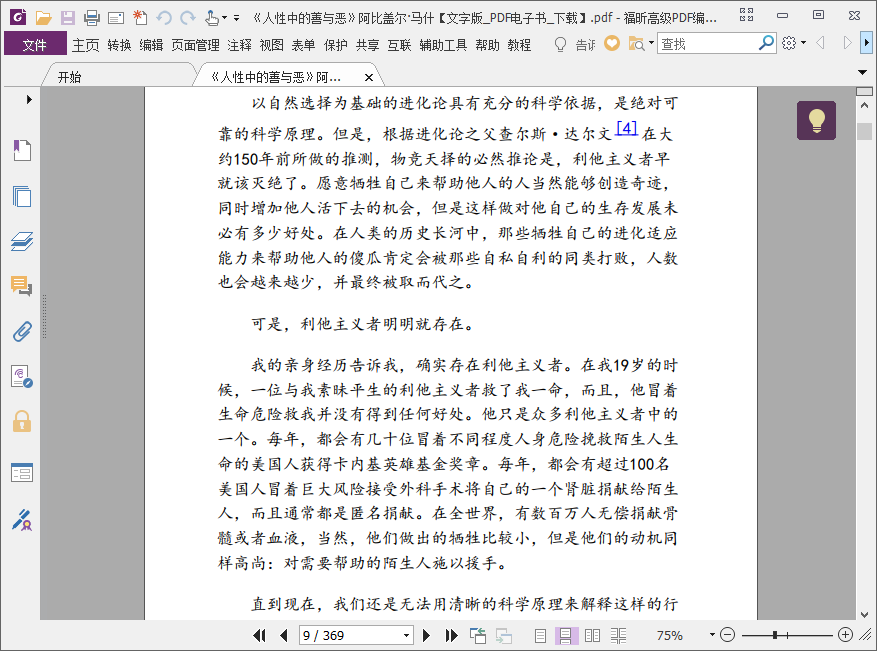The image size is (877, 651).
Task: Expand the ribbon scroll right arrow
Action: pos(866,43)
